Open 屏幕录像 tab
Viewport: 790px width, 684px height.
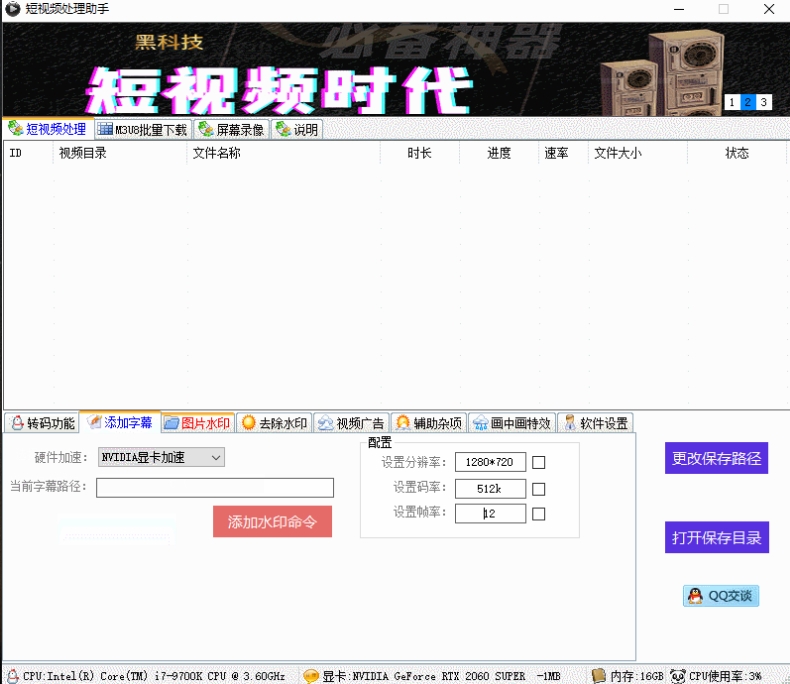click(231, 129)
